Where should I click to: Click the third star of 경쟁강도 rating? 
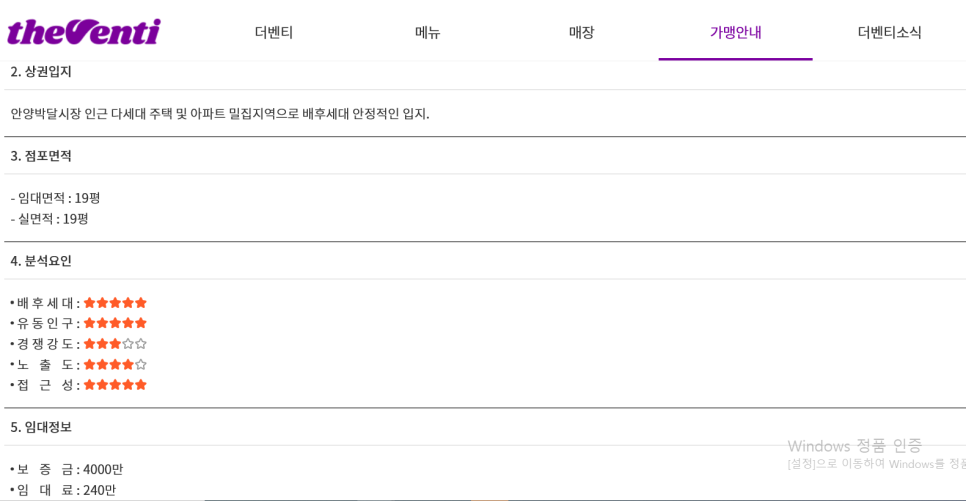pos(115,344)
